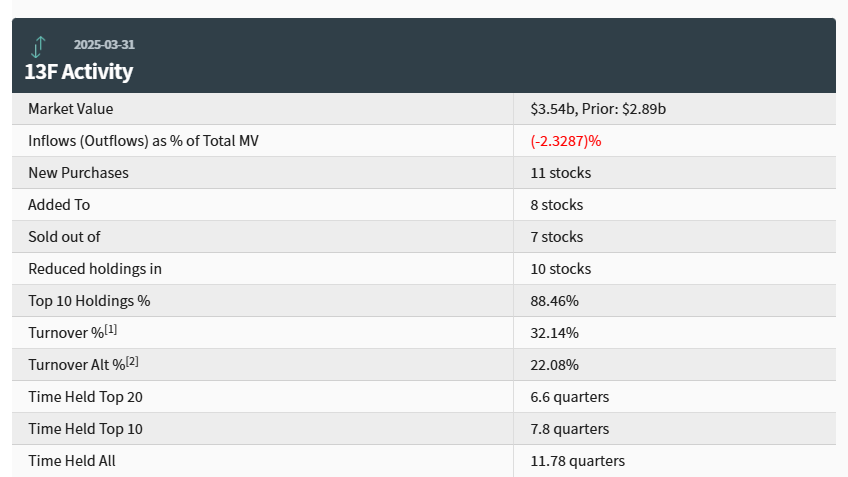Select the 7.8 quarters value

[569, 429]
